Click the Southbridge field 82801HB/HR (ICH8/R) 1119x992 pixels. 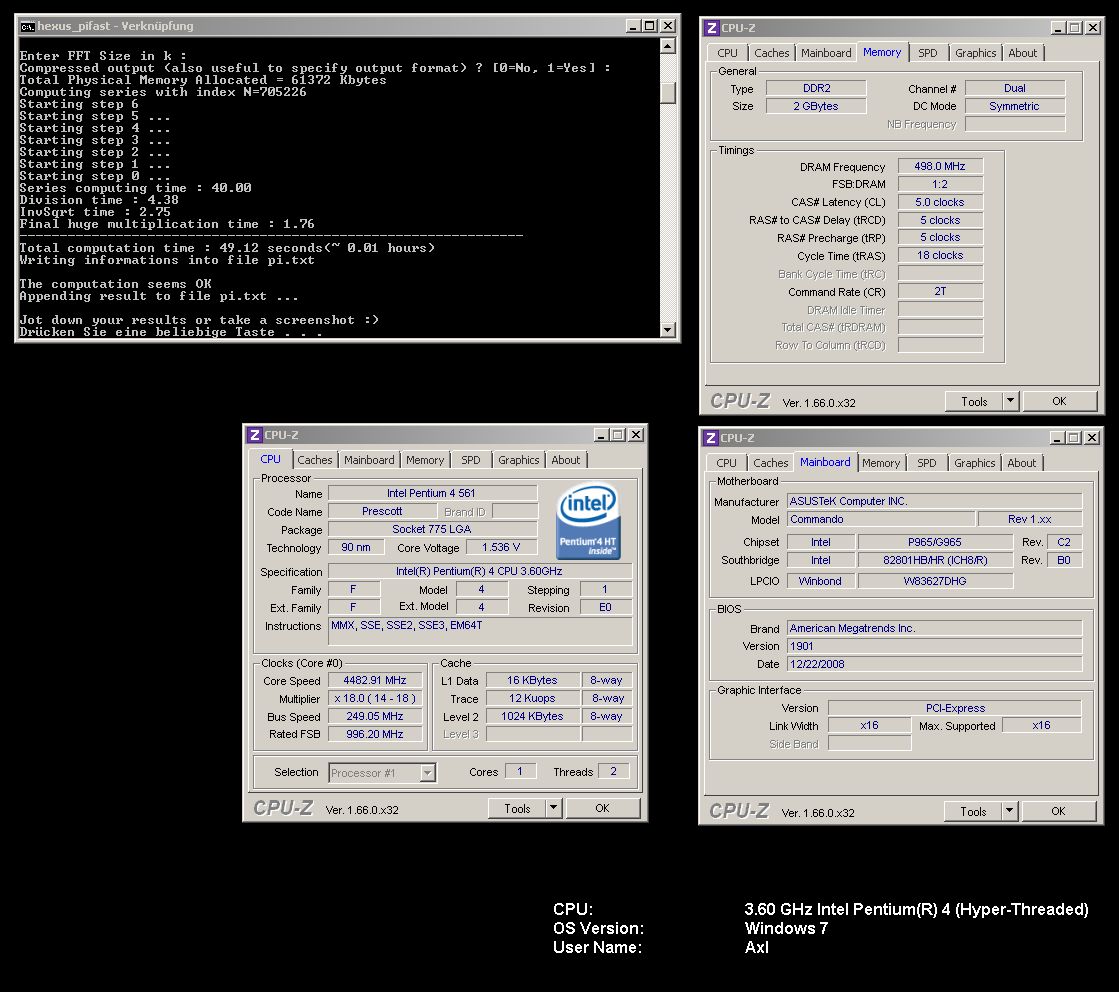pyautogui.click(x=935, y=561)
